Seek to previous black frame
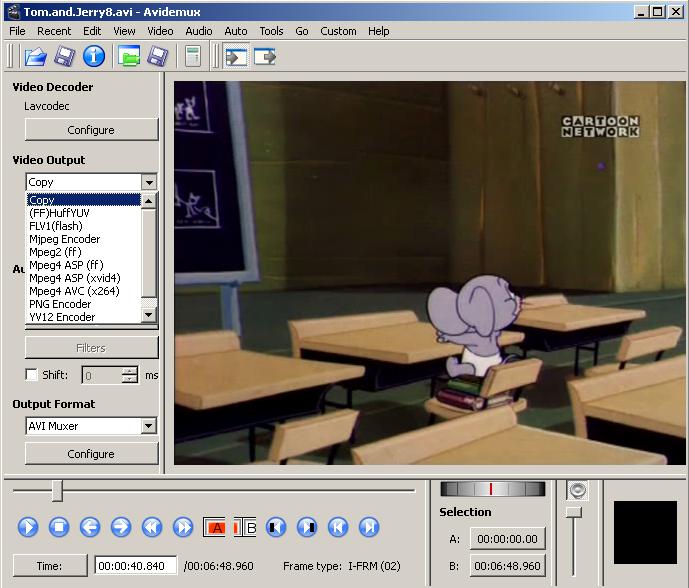Viewport: 689px width, 588px height. pyautogui.click(x=276, y=527)
